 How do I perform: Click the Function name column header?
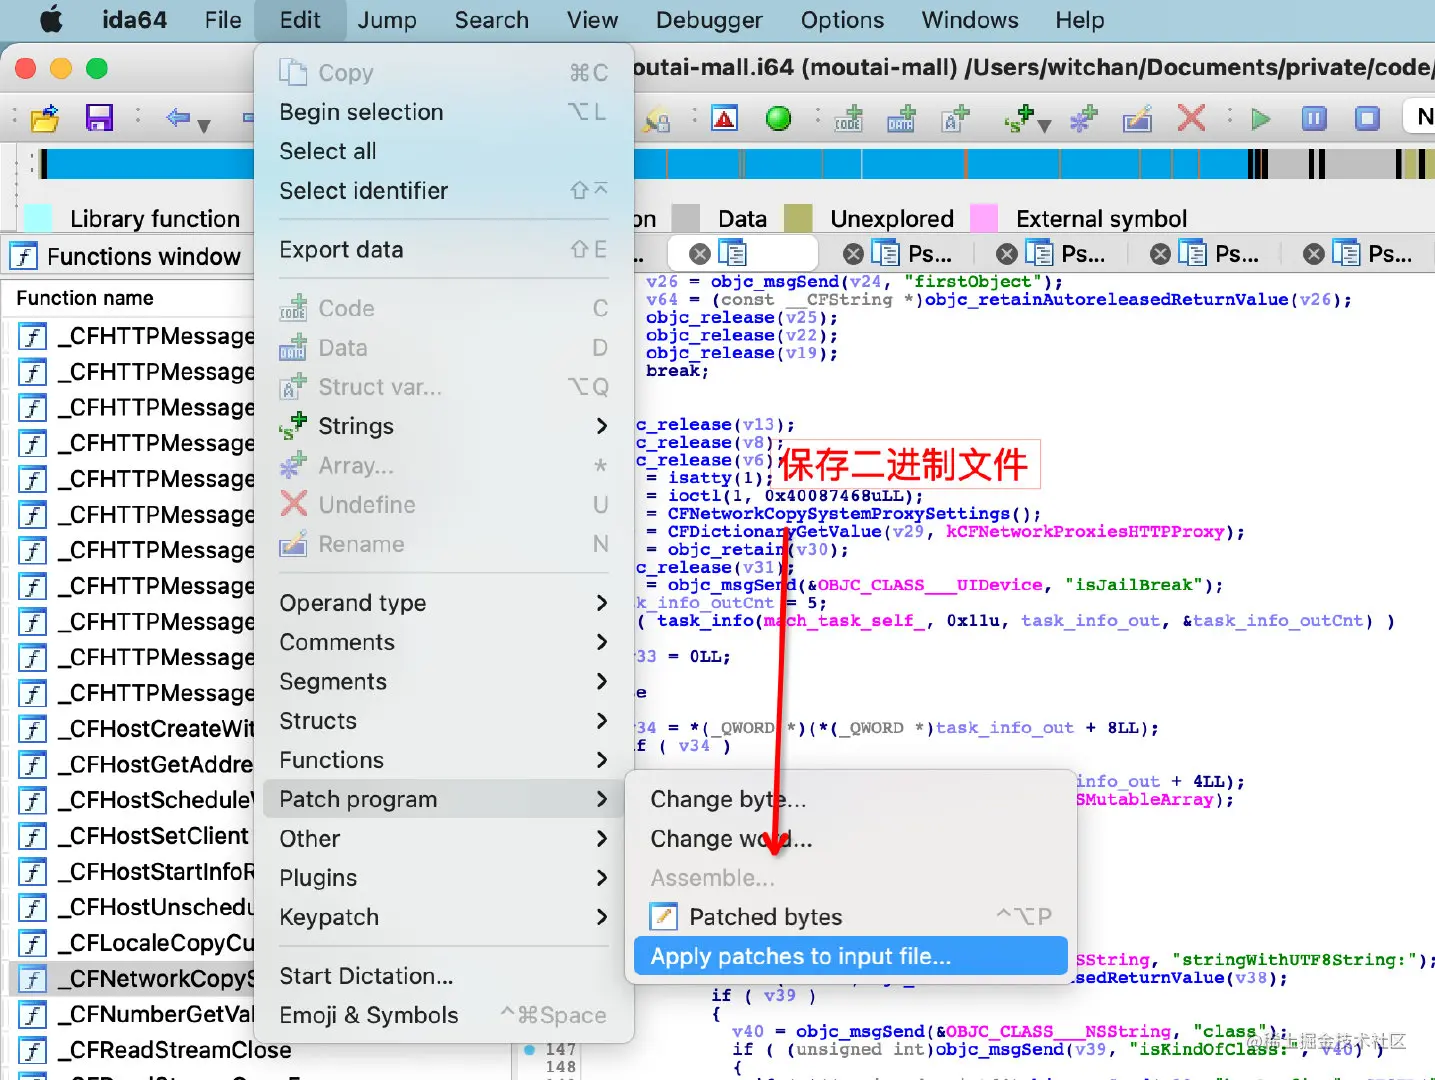click(128, 298)
